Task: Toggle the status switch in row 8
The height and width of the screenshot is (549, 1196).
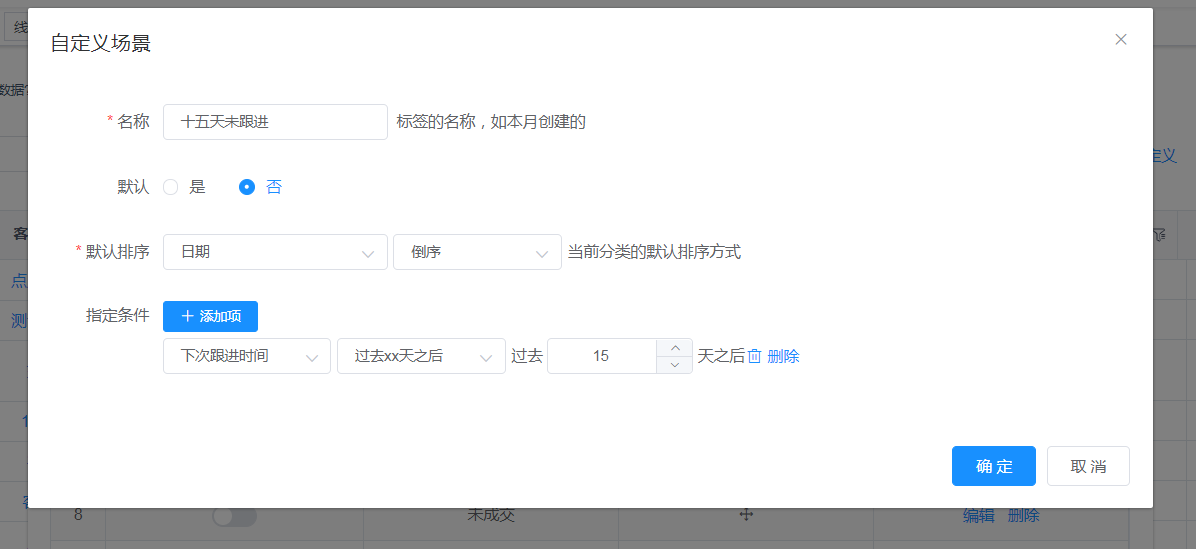Action: pyautogui.click(x=235, y=516)
